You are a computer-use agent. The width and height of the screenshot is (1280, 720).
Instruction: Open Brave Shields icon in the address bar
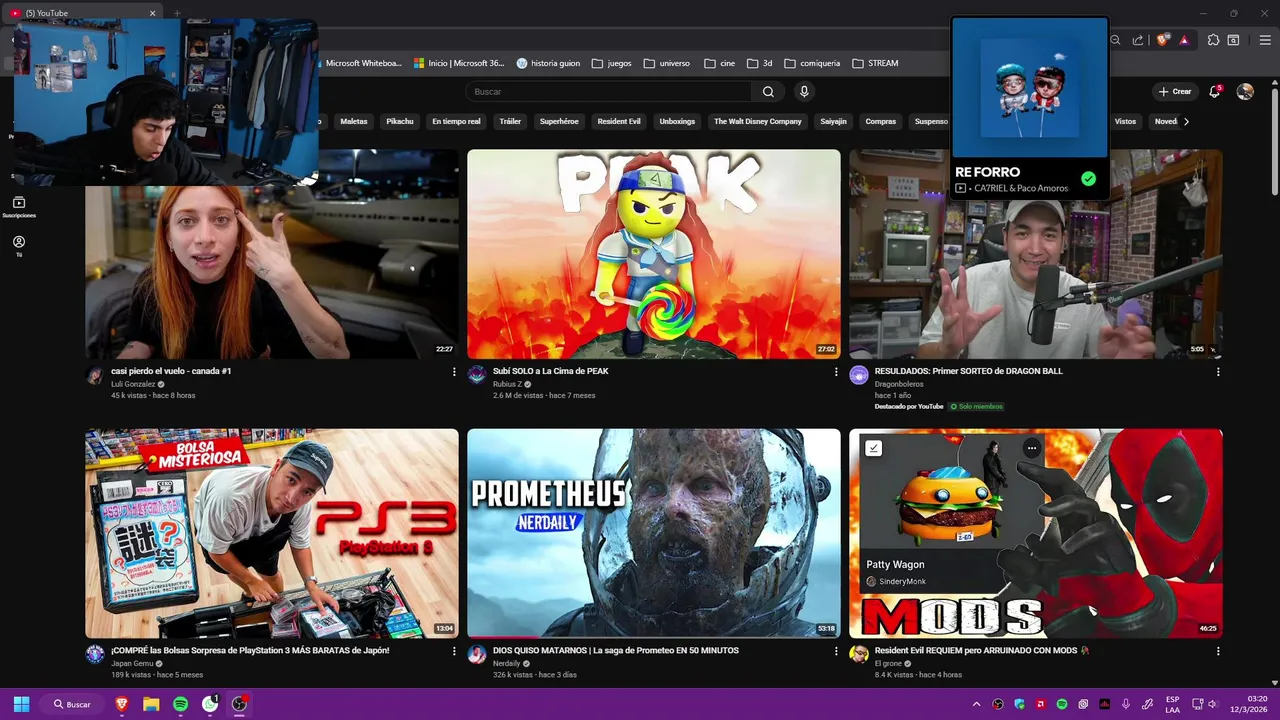[x=1162, y=40]
